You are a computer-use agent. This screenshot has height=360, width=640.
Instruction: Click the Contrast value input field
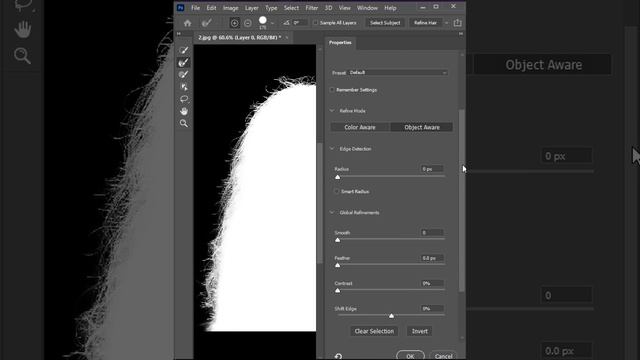[432, 283]
